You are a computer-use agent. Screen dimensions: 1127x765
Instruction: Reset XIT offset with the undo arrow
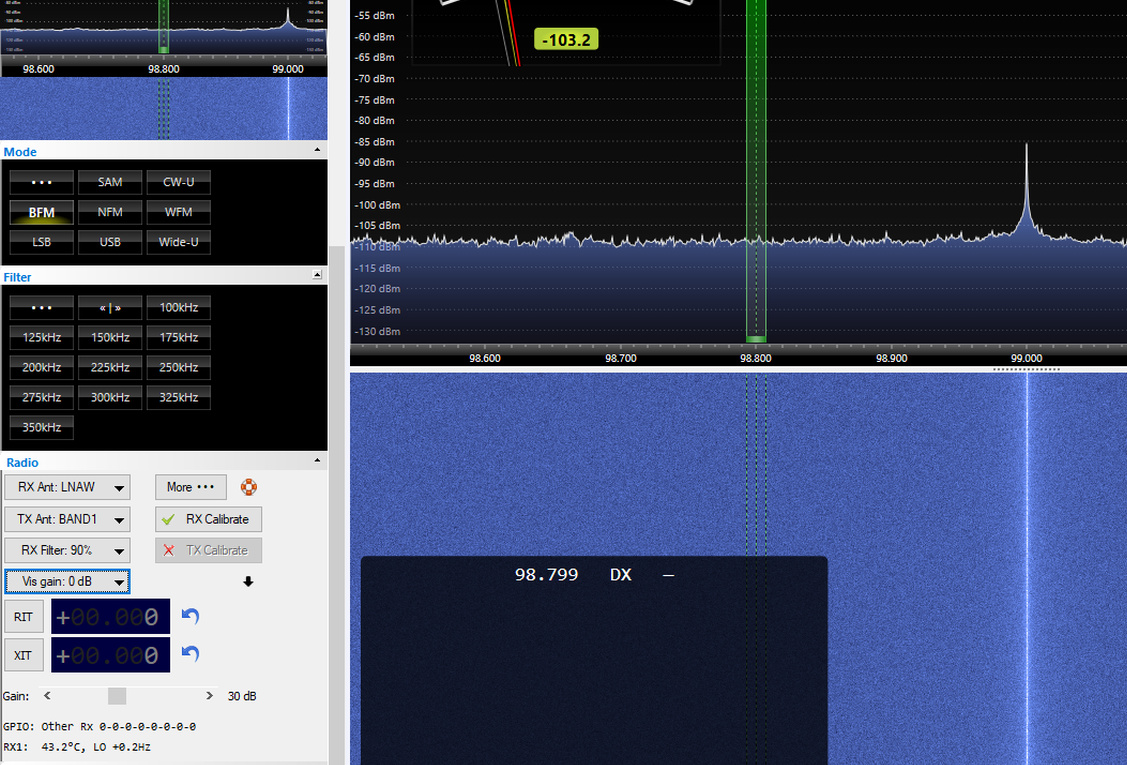tap(190, 654)
